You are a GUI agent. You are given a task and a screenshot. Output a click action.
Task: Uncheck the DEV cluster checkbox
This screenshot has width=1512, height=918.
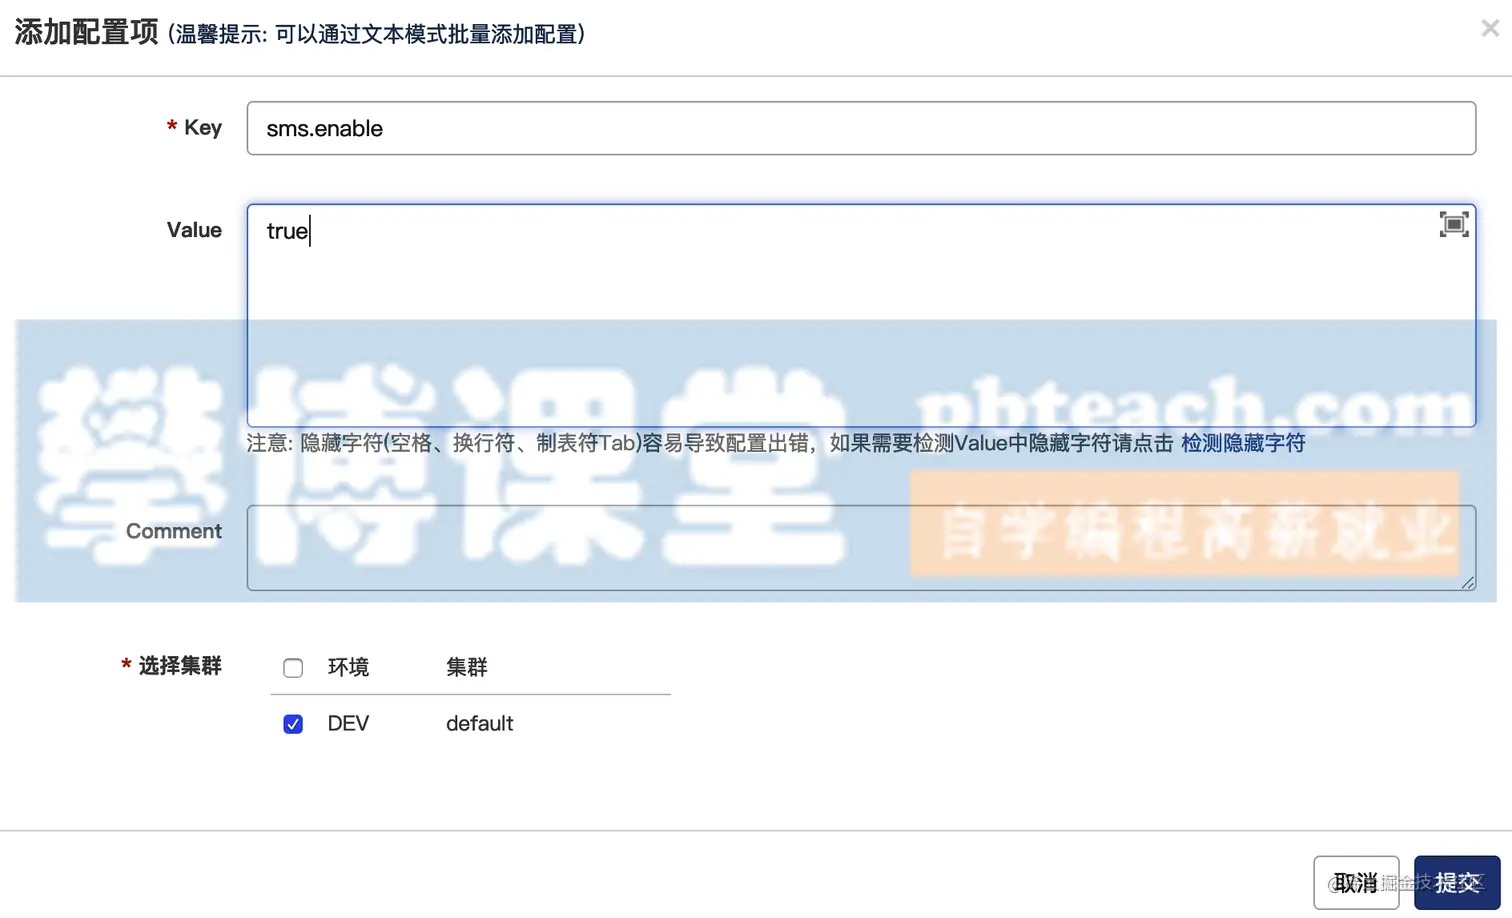pyautogui.click(x=293, y=724)
